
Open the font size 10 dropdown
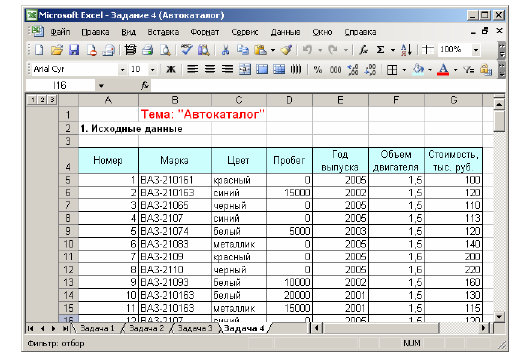[153, 70]
